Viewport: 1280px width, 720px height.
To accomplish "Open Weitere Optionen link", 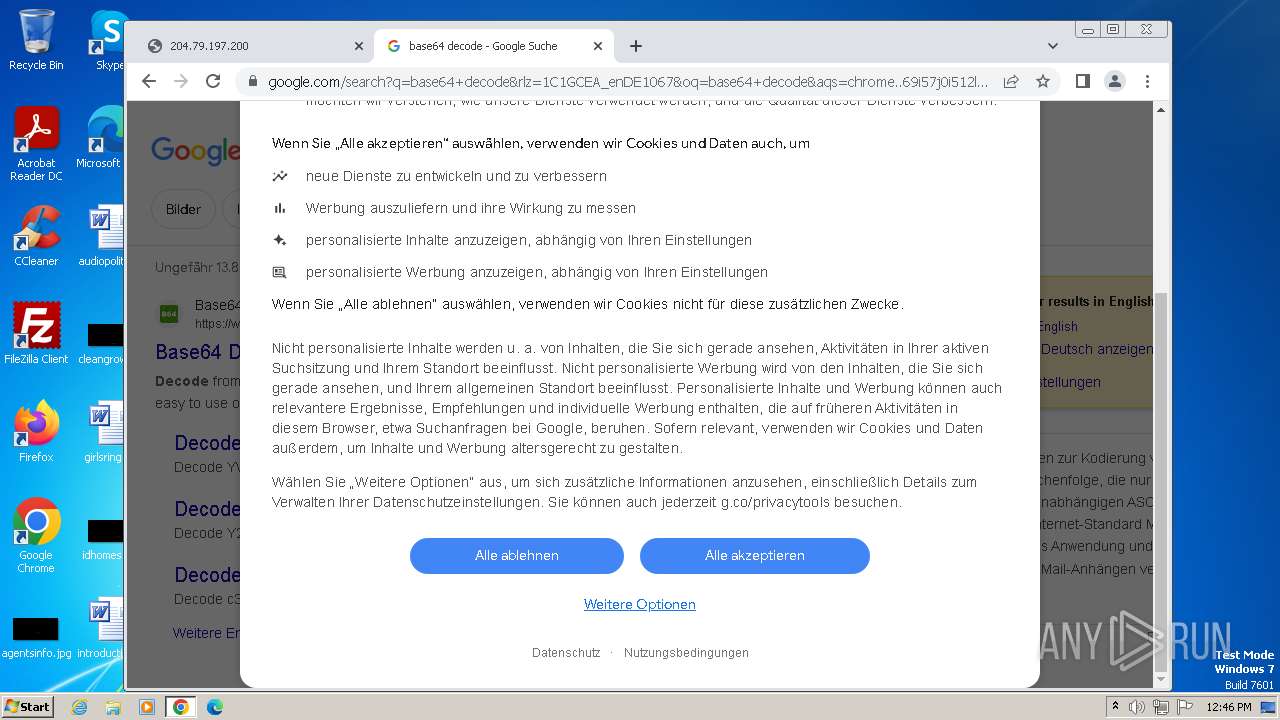I will point(640,604).
